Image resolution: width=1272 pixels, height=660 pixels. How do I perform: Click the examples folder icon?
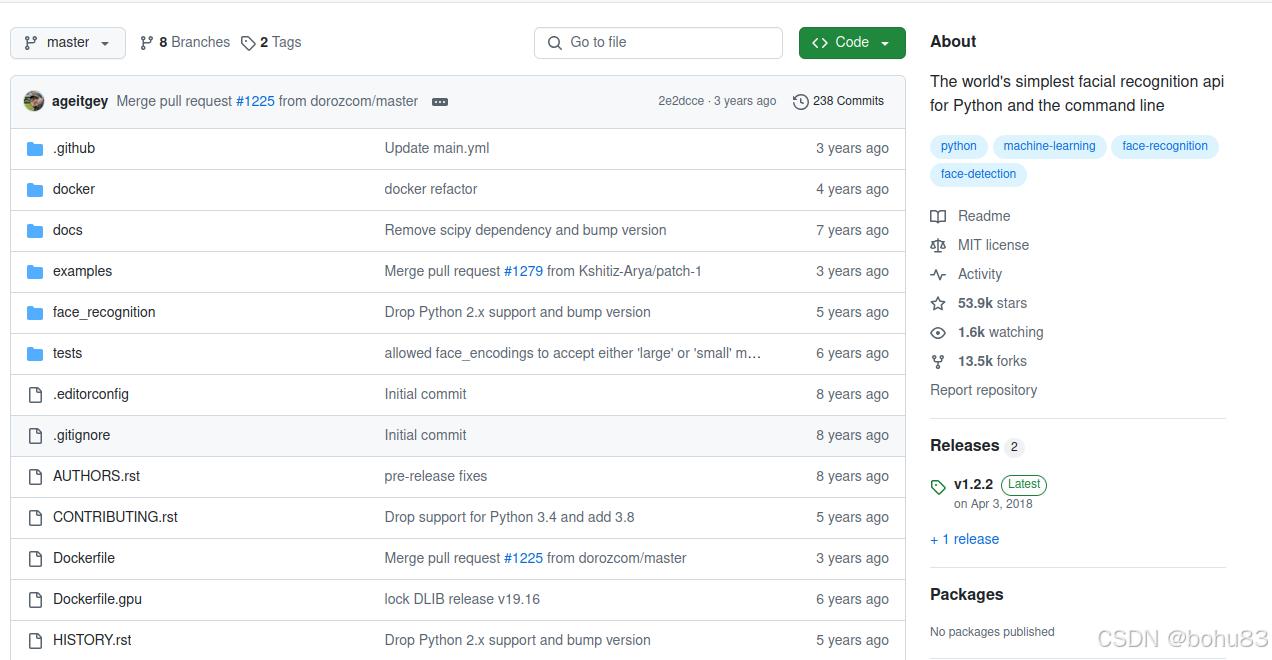(35, 271)
